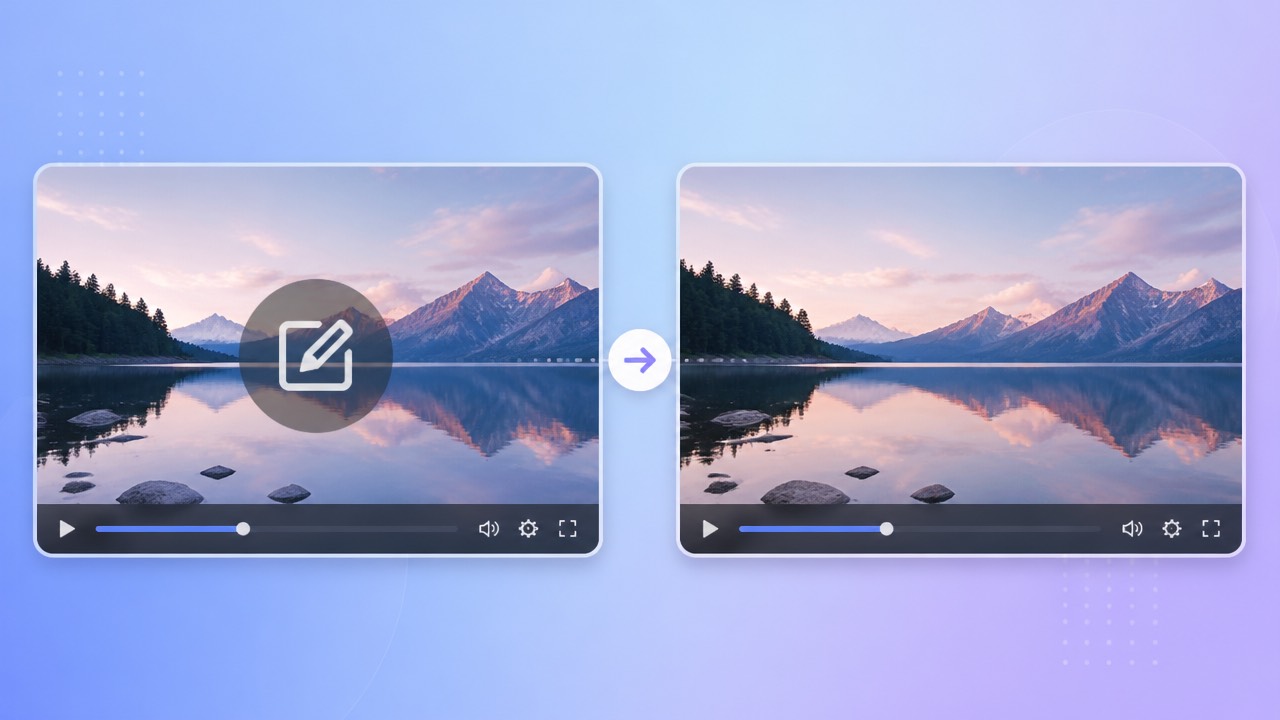Click the edit pencil overlay on left video
The width and height of the screenshot is (1280, 720).
316,355
